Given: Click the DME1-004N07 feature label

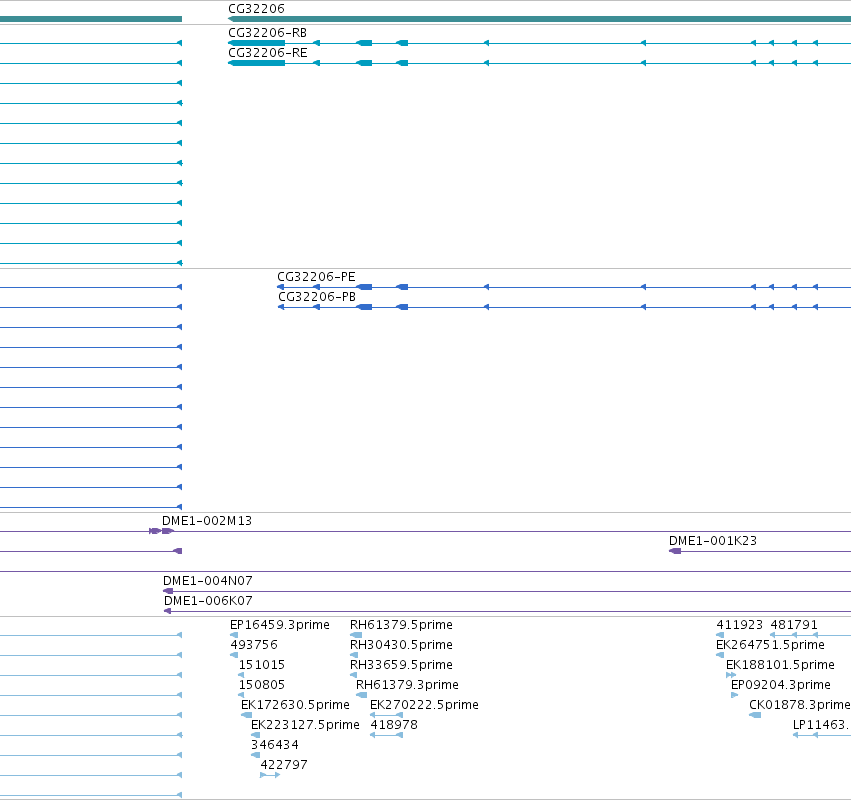Looking at the screenshot, I should tap(208, 581).
